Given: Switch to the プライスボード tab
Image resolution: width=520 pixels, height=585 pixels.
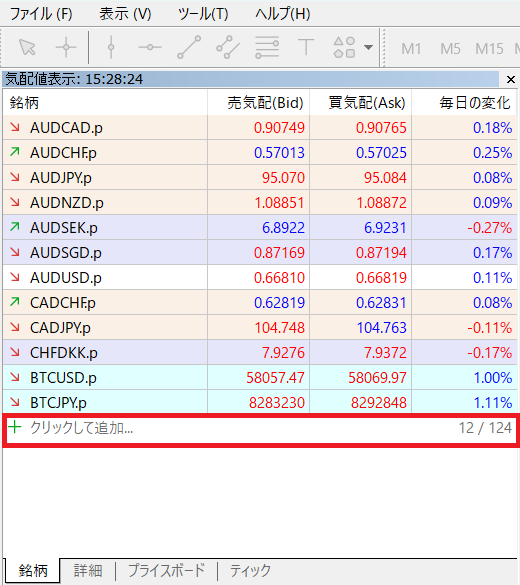Looking at the screenshot, I should pos(166,570).
